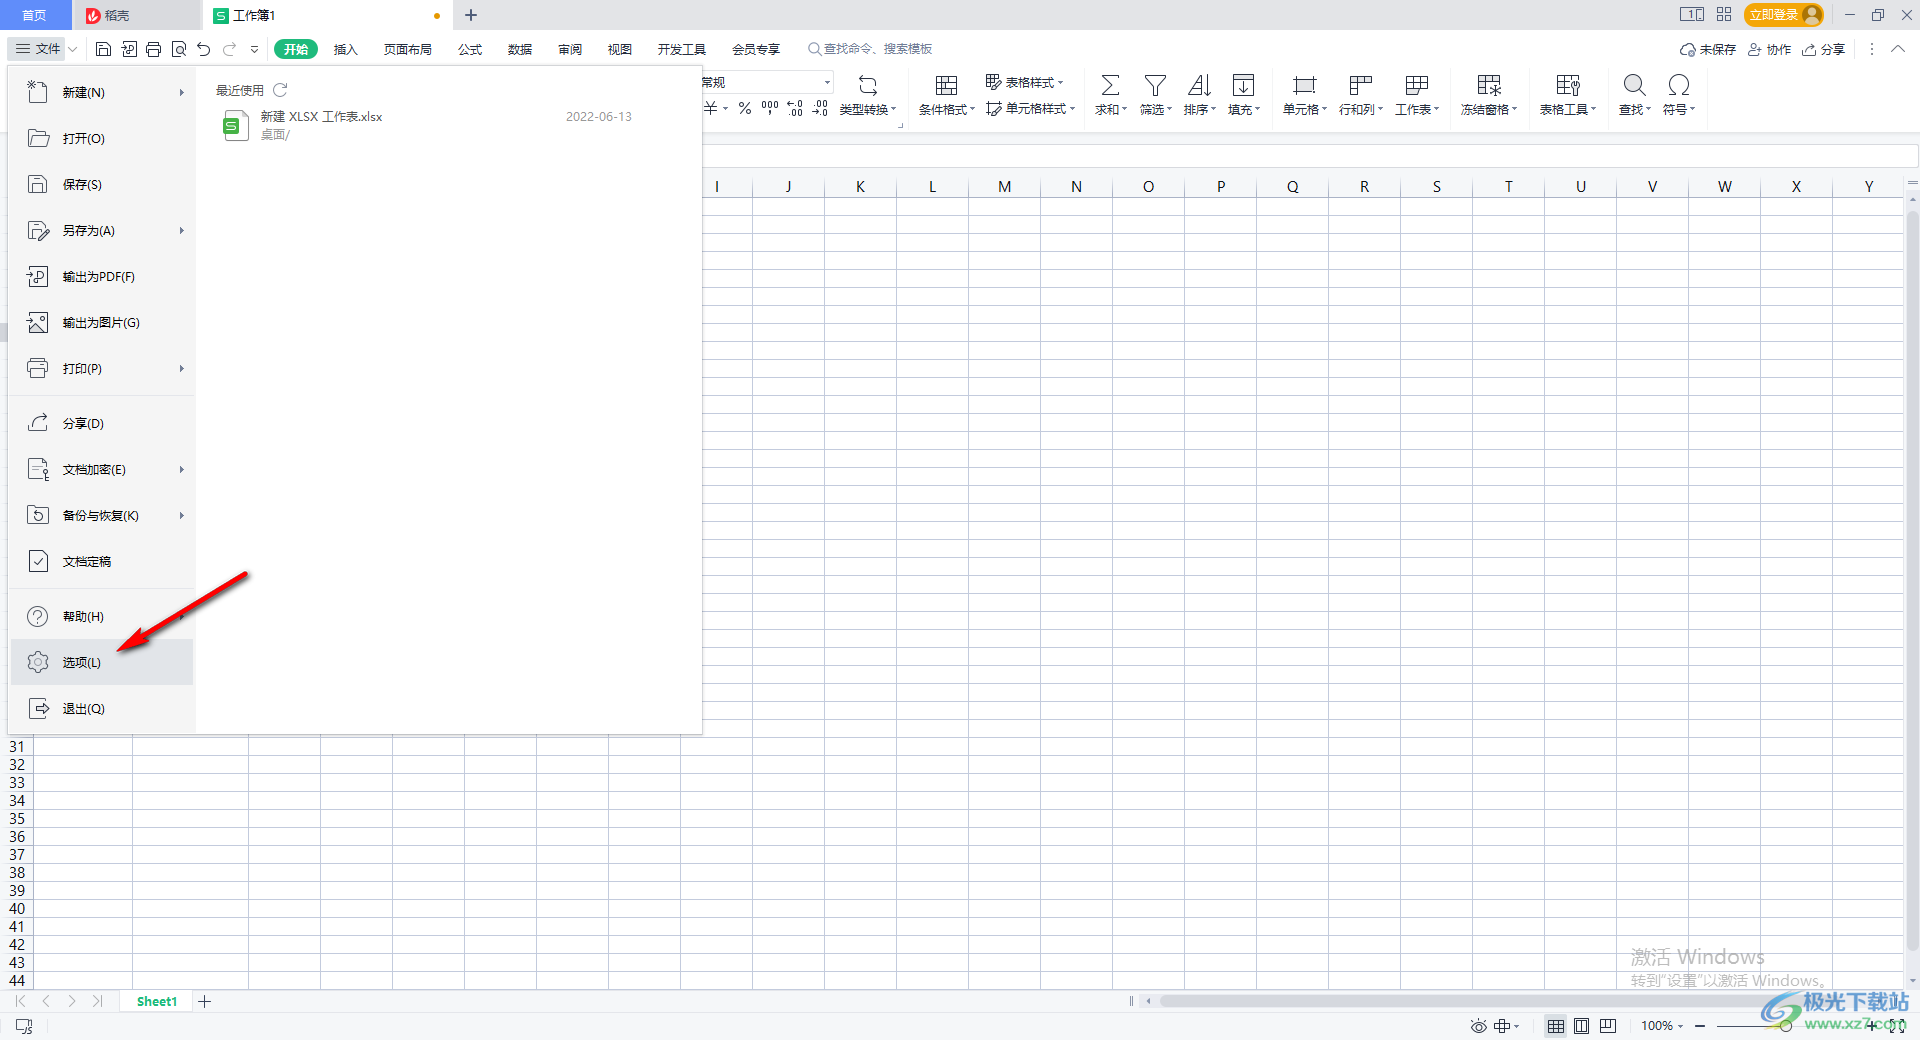Open the 首页 home tab

point(35,15)
